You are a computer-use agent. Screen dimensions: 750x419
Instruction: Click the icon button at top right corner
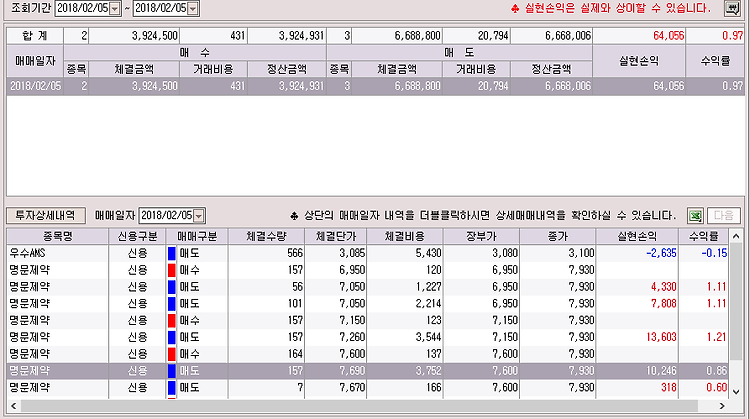[x=732, y=8]
